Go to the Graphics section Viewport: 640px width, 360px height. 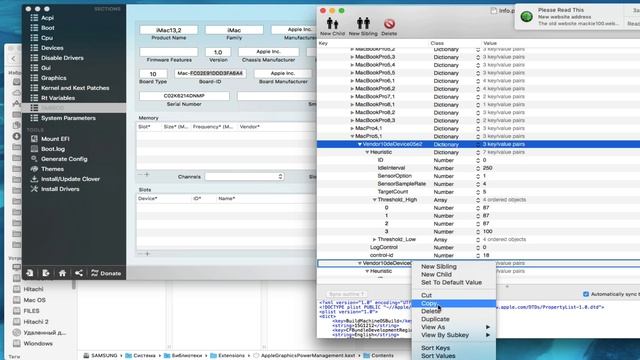pyautogui.click(x=53, y=78)
